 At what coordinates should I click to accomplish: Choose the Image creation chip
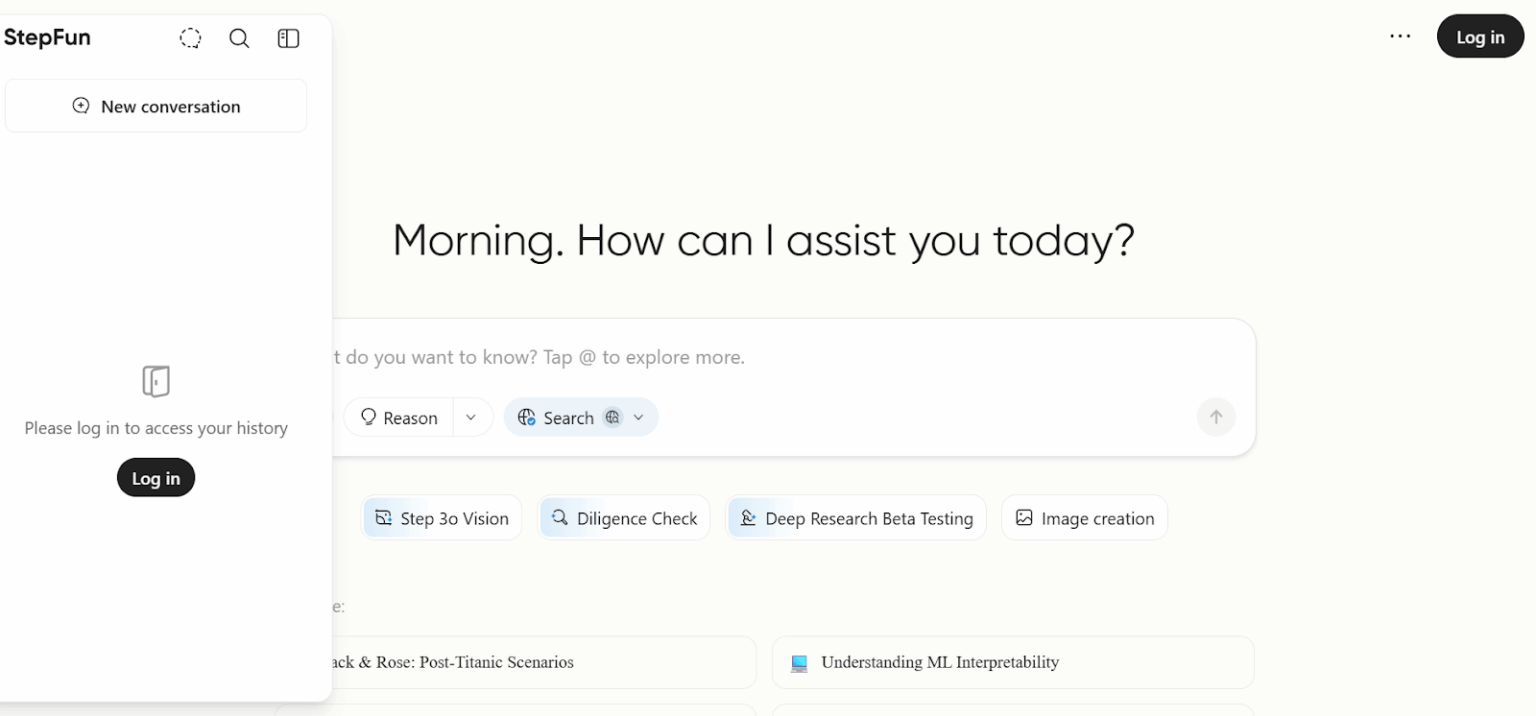click(x=1084, y=518)
